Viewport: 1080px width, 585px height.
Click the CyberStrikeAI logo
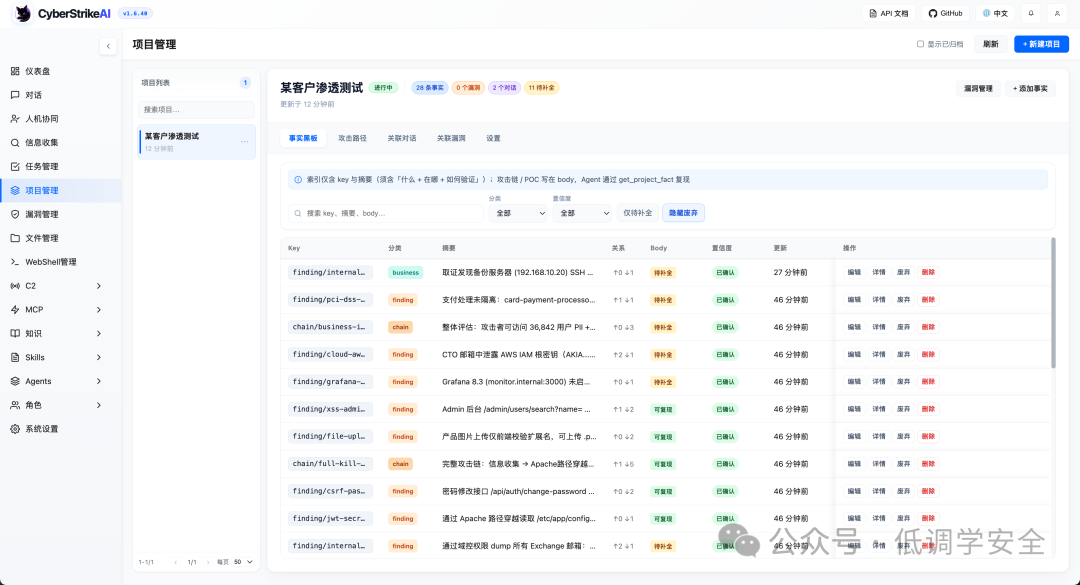pos(63,13)
